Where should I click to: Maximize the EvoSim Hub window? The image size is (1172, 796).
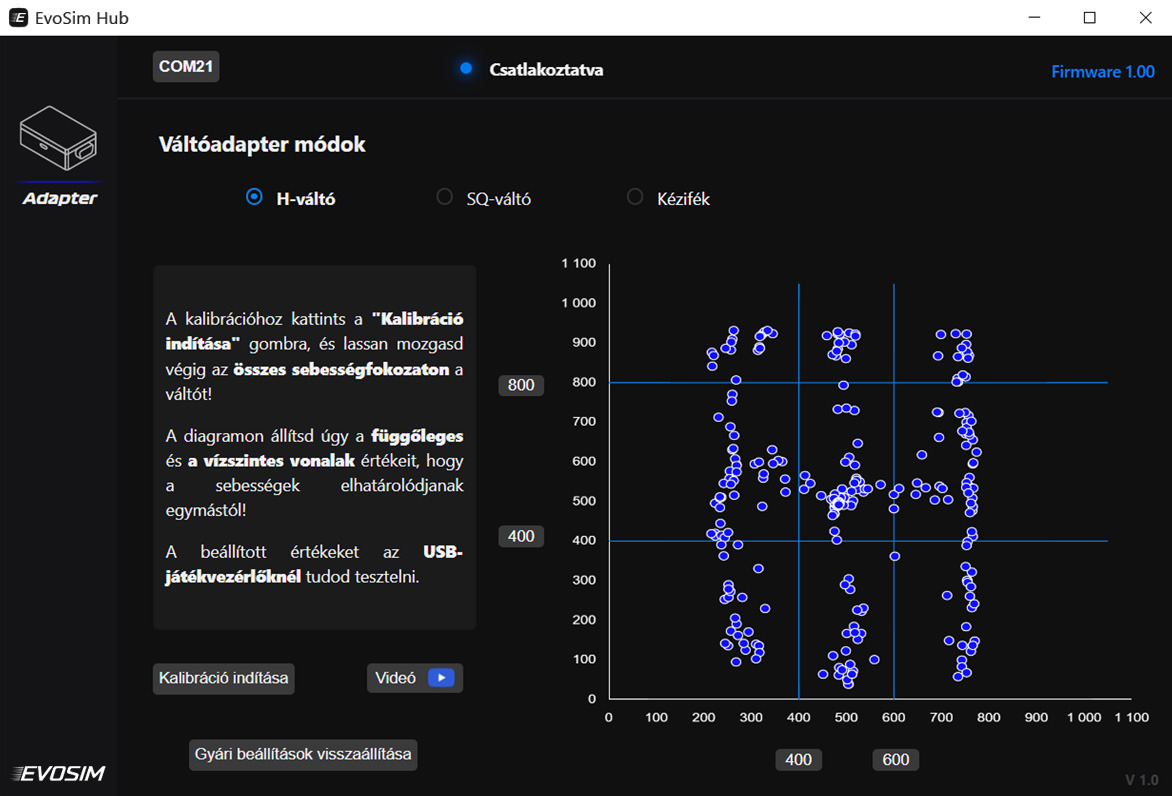pos(1090,17)
